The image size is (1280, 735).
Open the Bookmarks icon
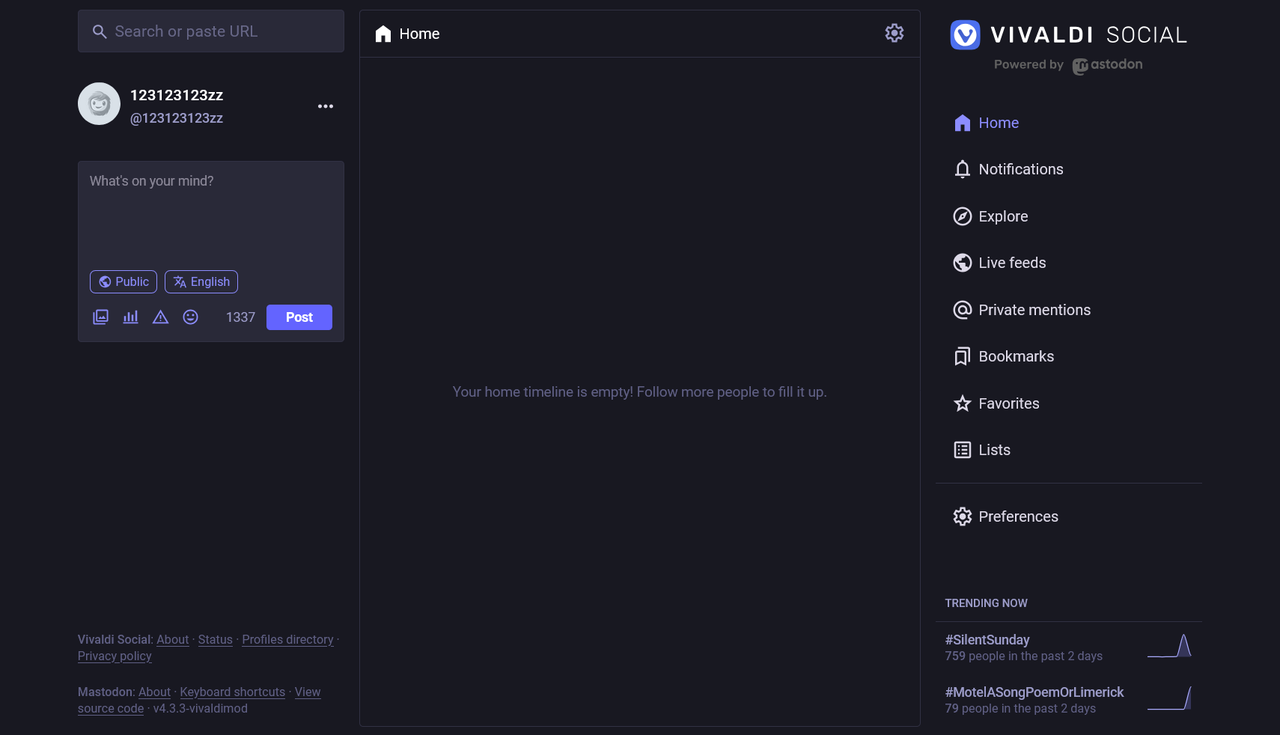tap(962, 357)
